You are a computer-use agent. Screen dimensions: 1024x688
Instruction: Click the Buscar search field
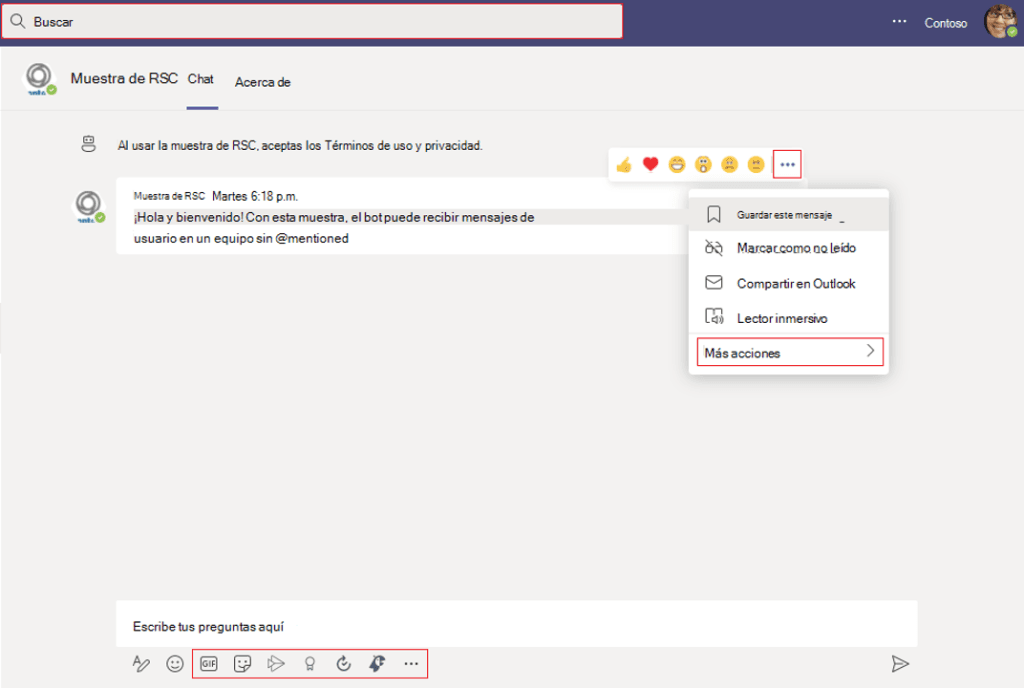pyautogui.click(x=312, y=22)
